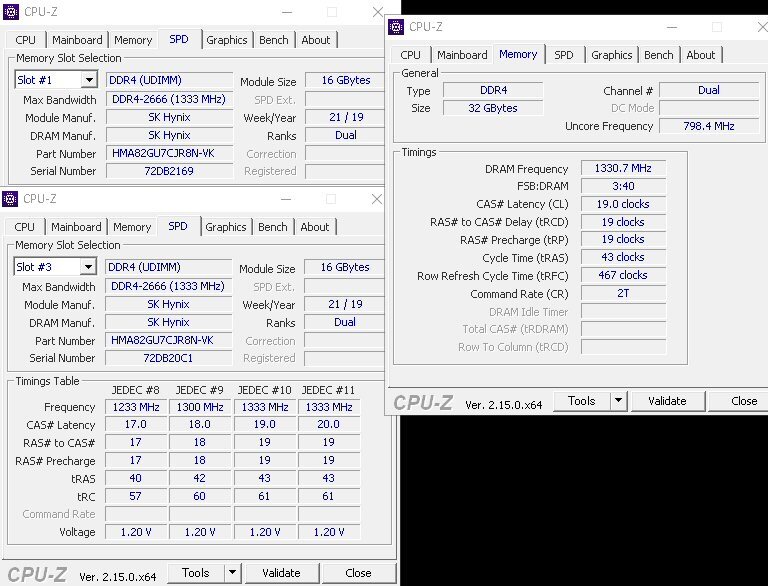Open SPD tab in Memory window
Screen dimensions: 768x586
coord(564,55)
